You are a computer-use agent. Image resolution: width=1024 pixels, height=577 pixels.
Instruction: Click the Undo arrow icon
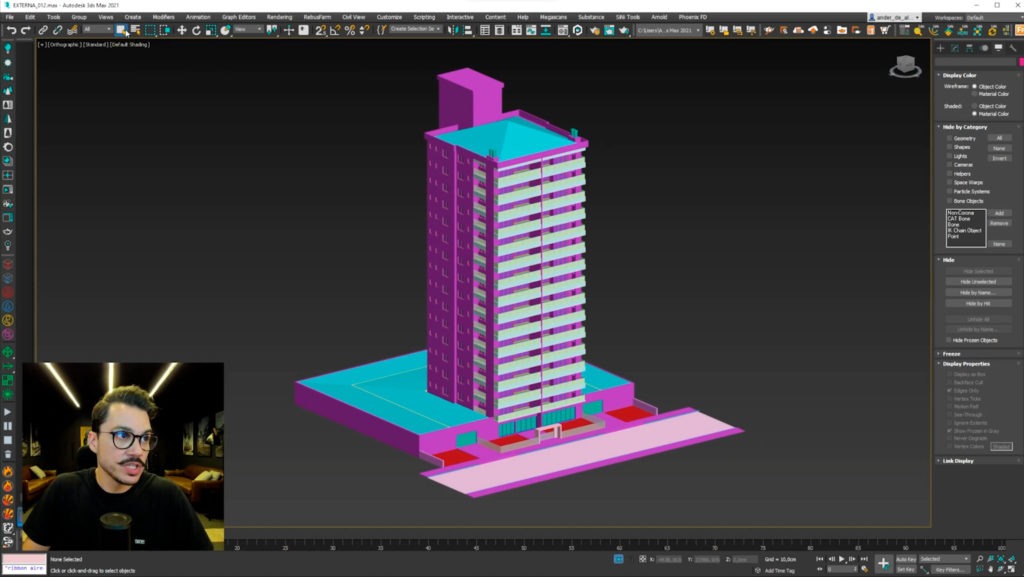pyautogui.click(x=11, y=30)
